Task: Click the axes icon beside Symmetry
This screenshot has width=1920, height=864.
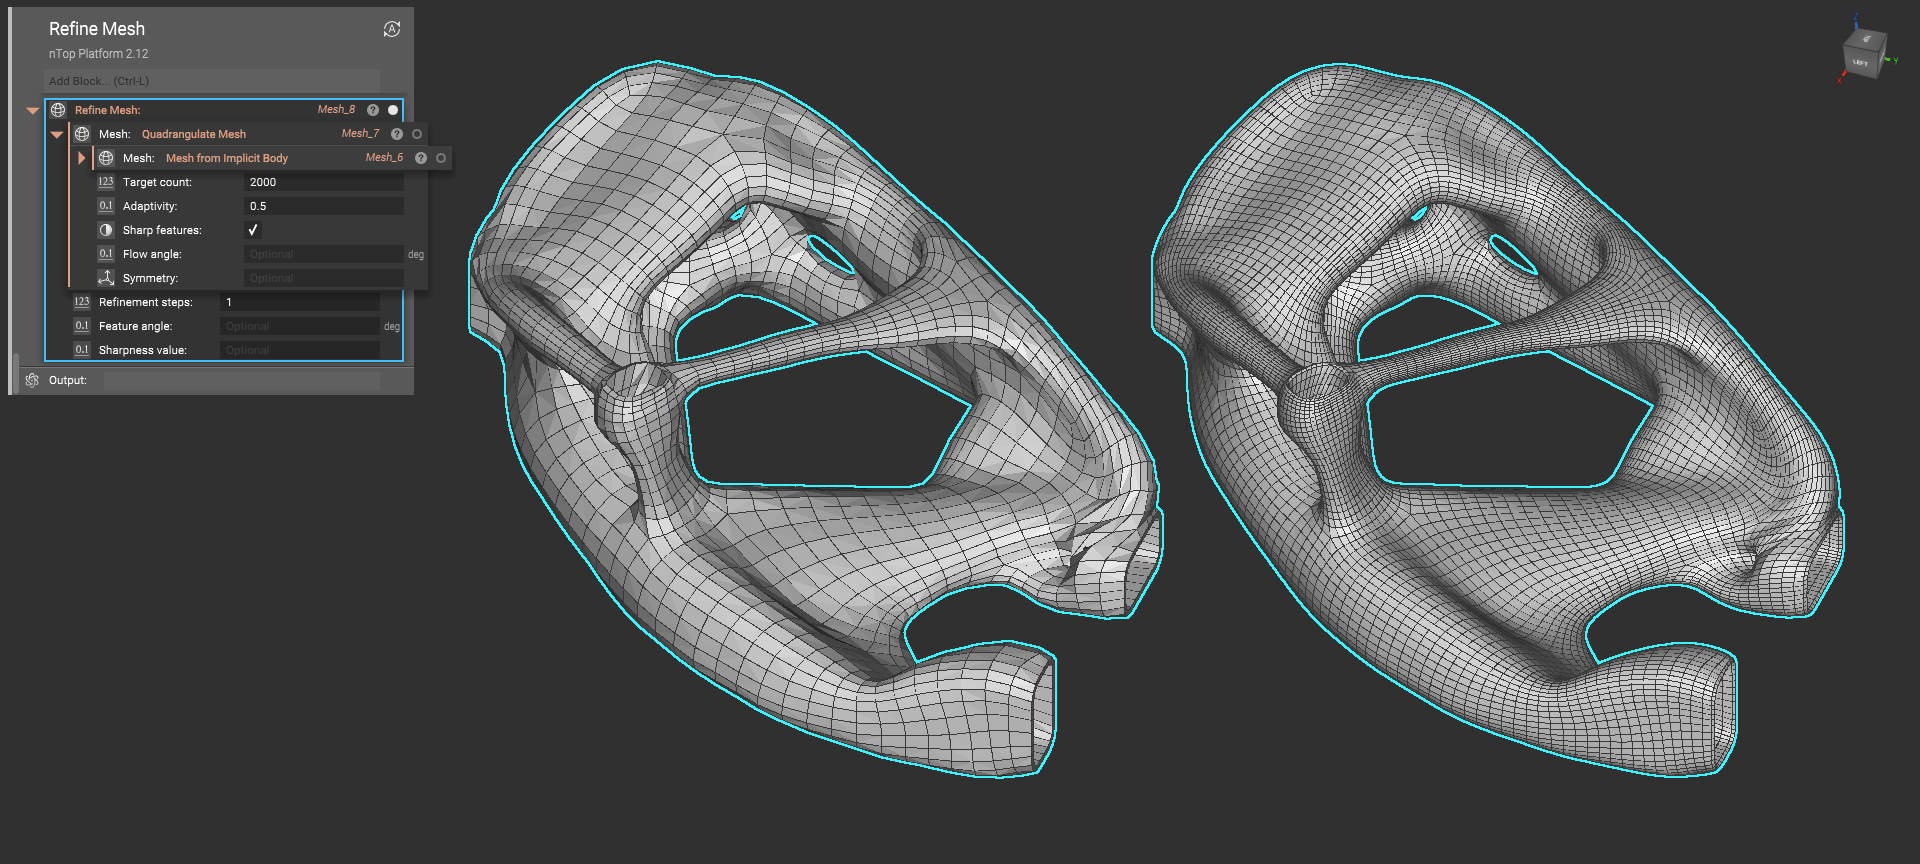Action: [x=106, y=278]
